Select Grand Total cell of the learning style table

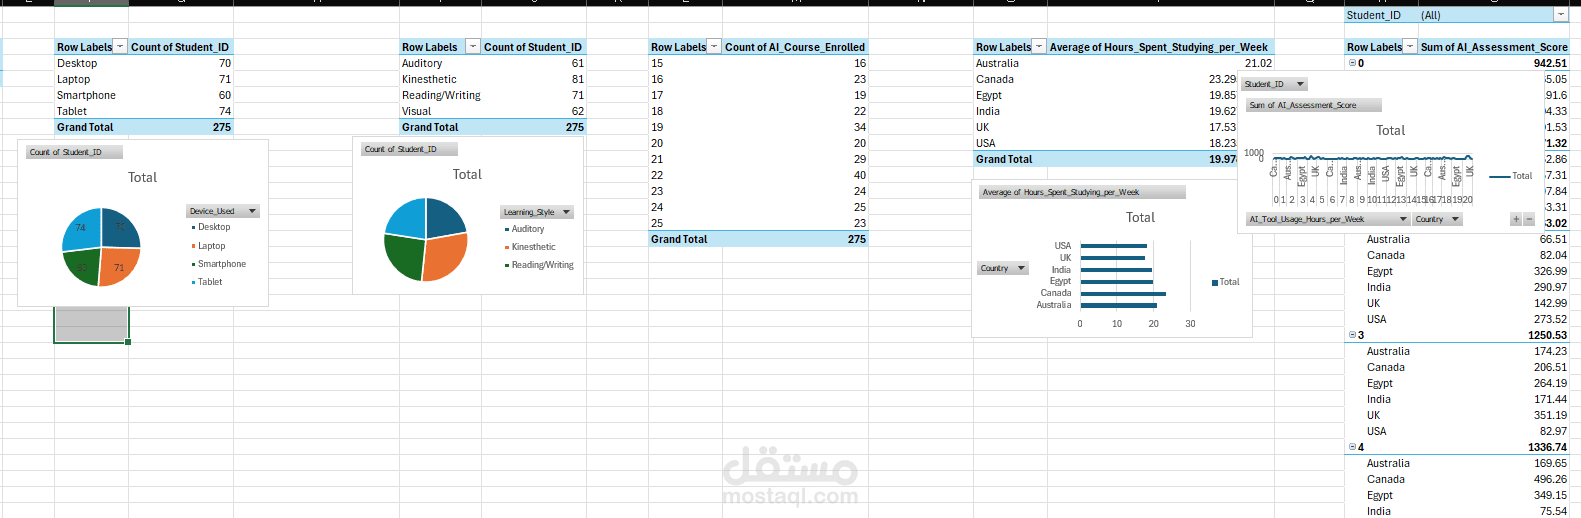pyautogui.click(x=440, y=127)
